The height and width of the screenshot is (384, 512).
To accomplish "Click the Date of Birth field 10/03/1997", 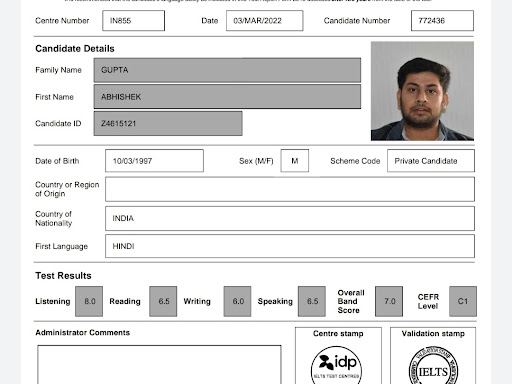I will click(x=154, y=161).
